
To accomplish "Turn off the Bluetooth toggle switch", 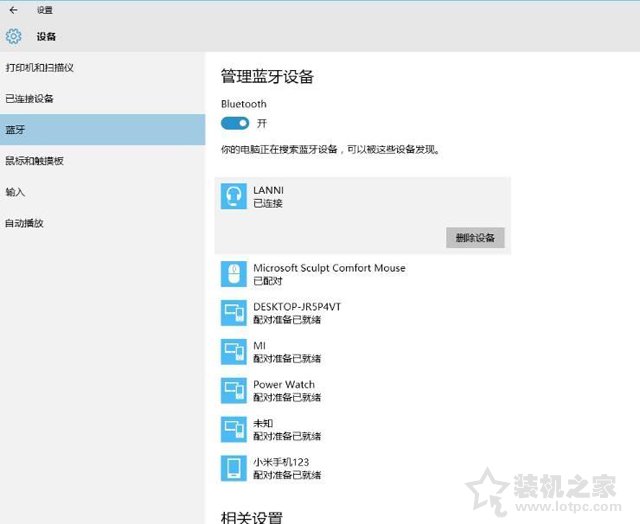I will point(235,123).
